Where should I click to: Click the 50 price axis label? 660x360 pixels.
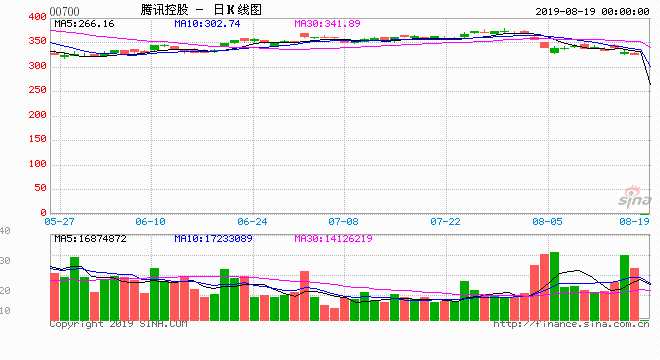(x=40, y=188)
